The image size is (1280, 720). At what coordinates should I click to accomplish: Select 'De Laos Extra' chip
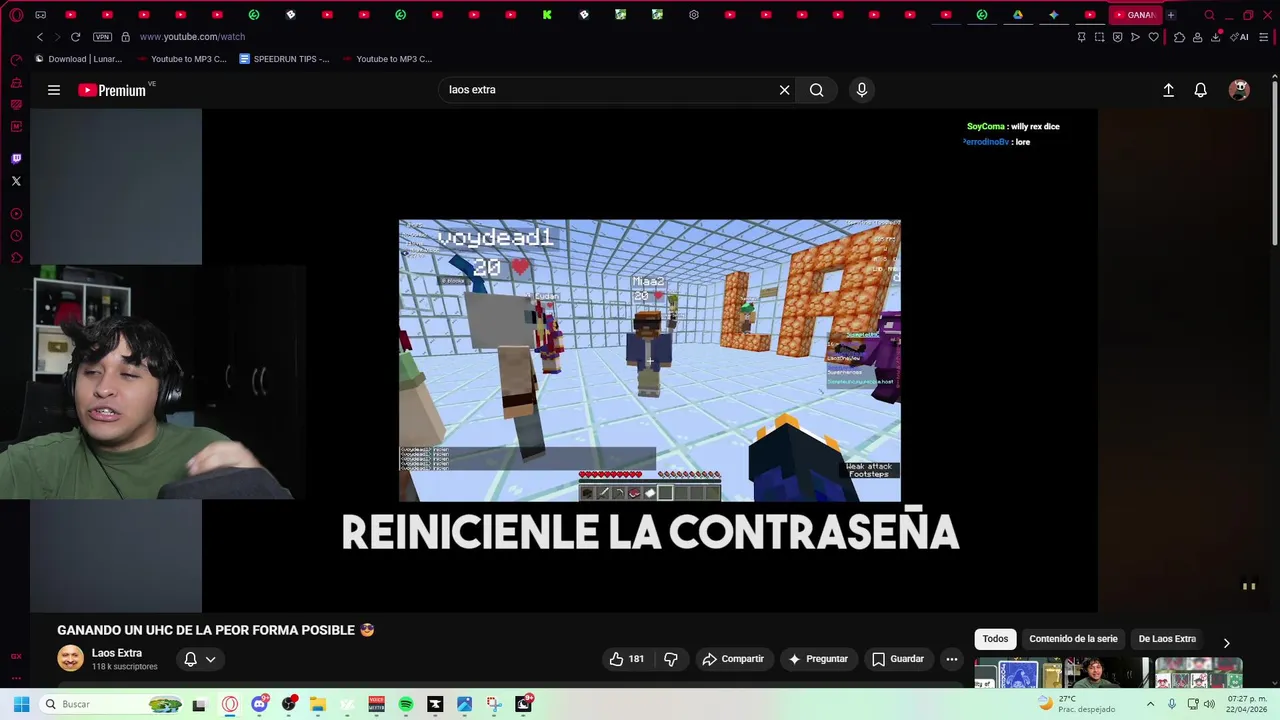coord(1167,639)
